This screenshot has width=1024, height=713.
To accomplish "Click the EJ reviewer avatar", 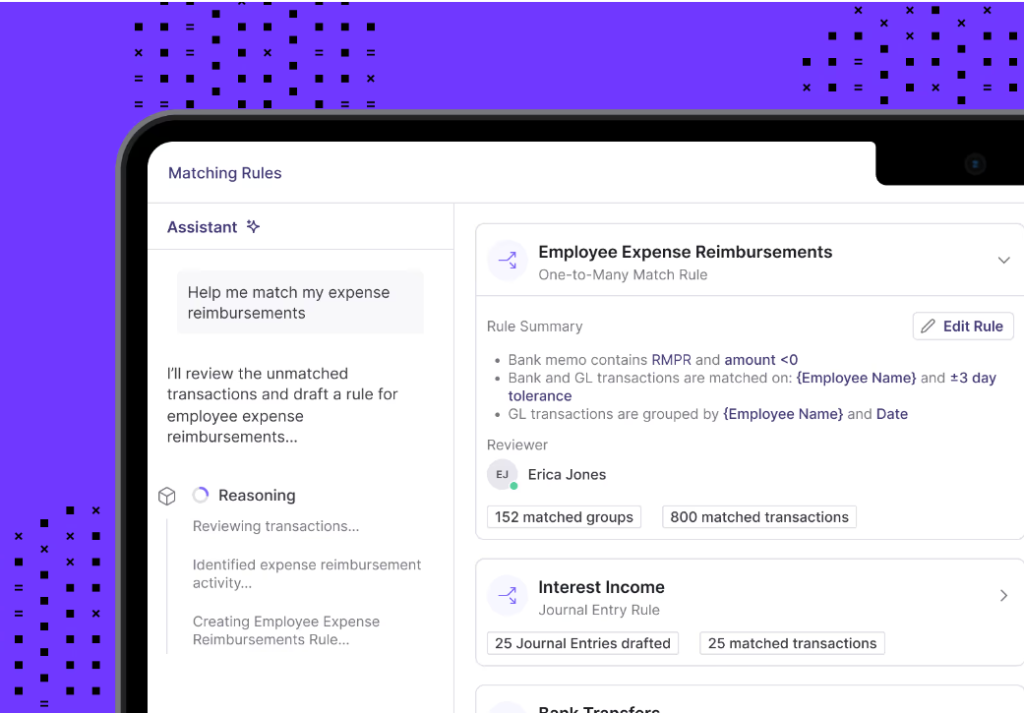I will (x=502, y=474).
